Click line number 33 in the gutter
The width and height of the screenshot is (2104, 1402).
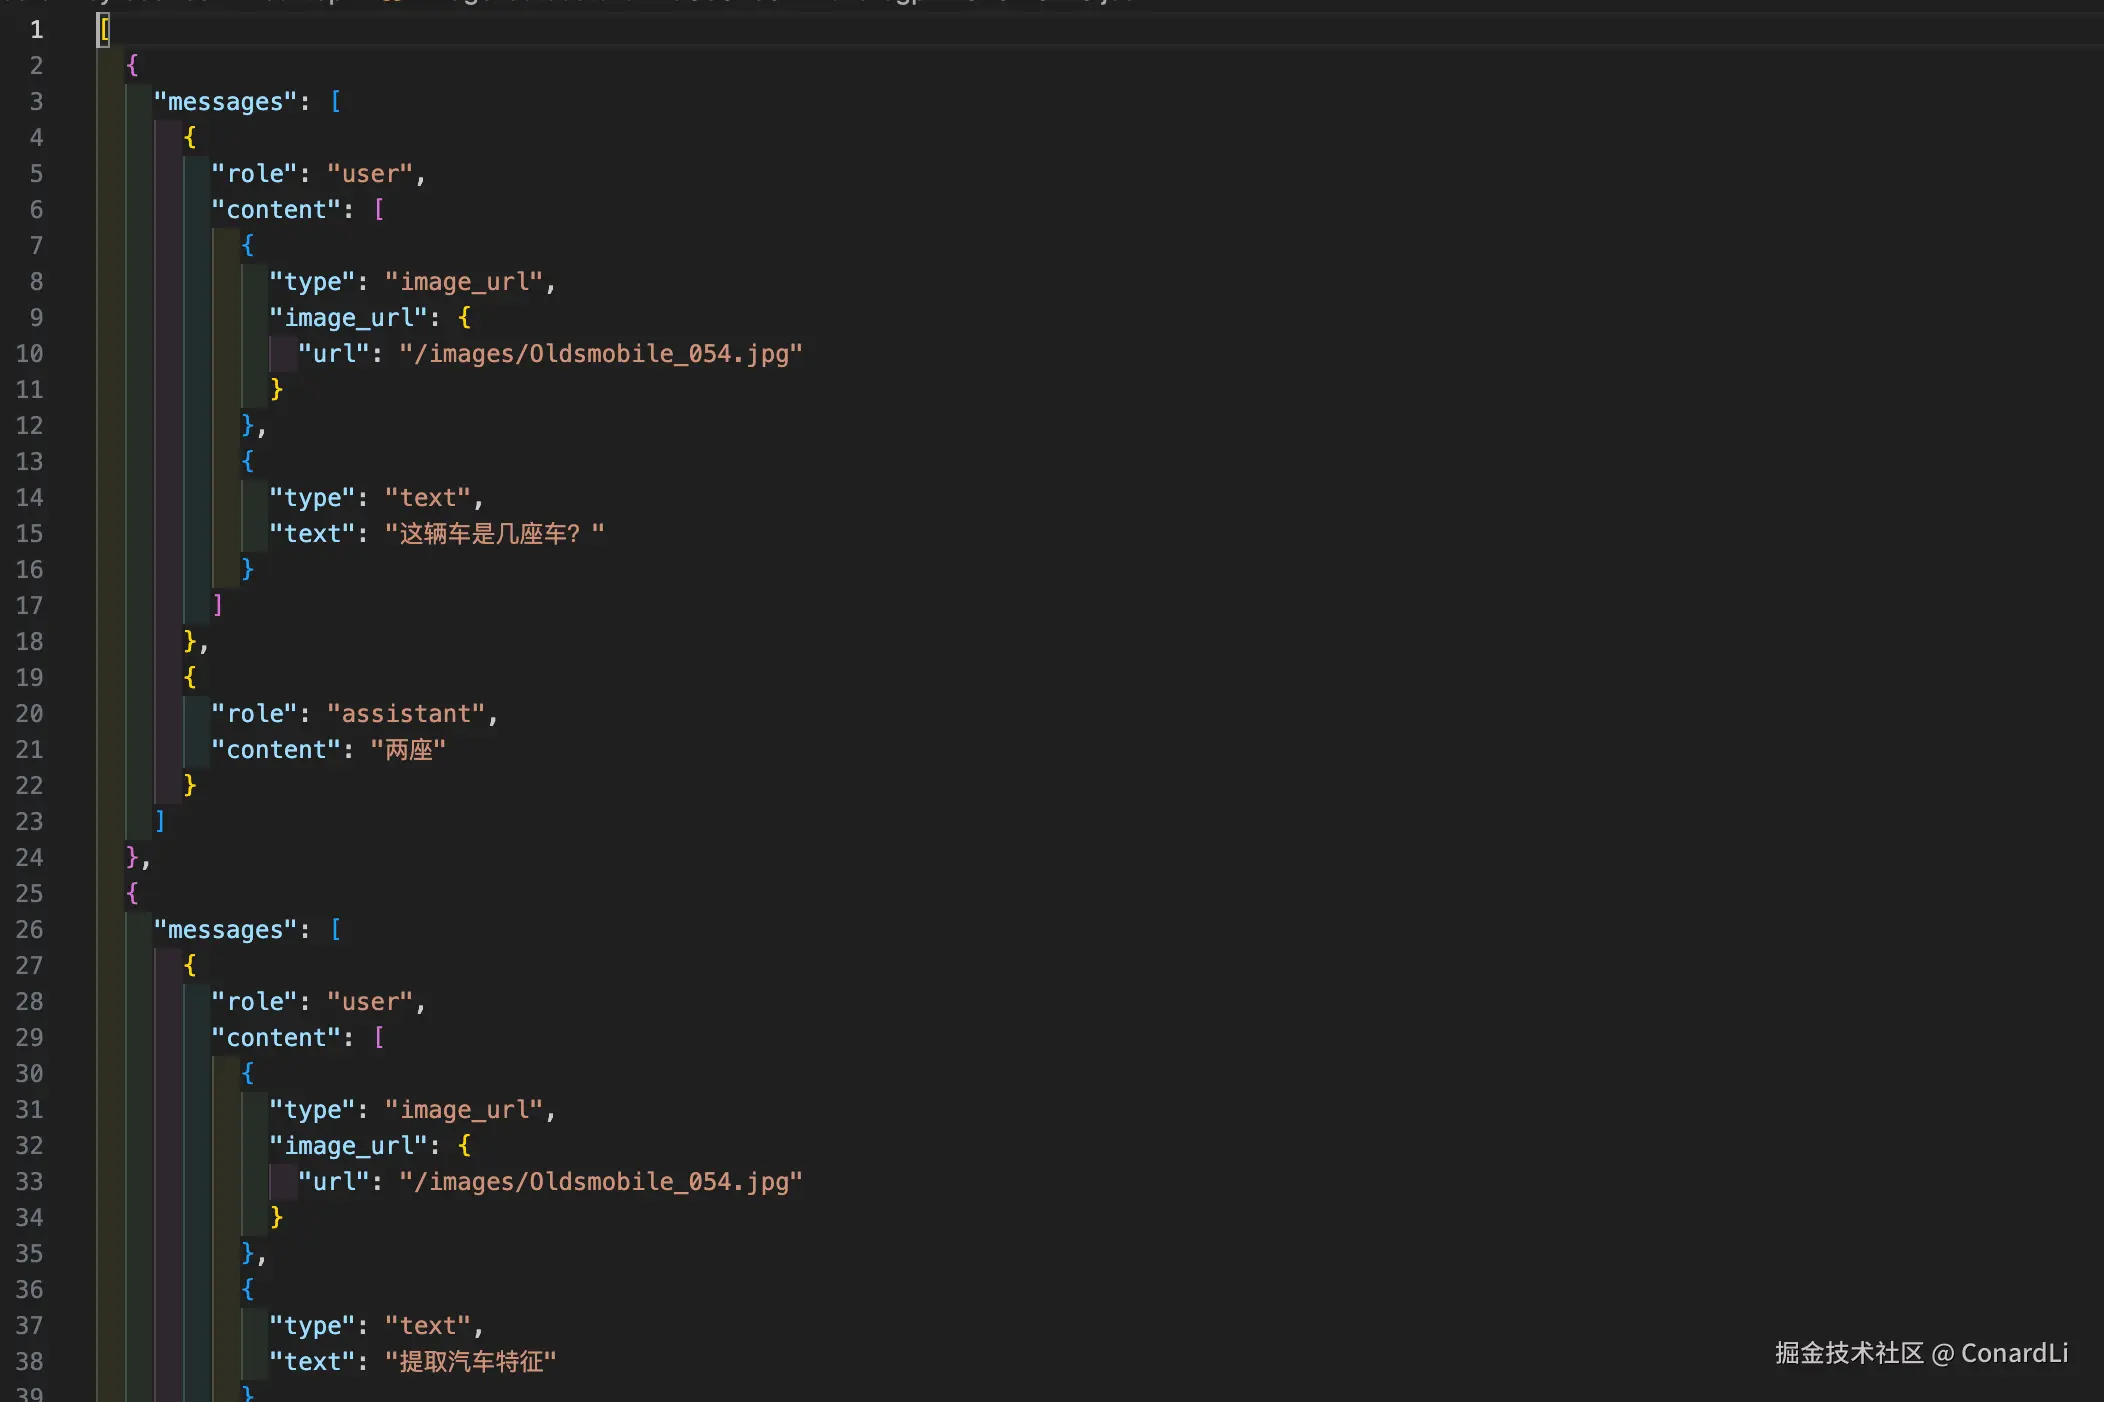click(x=30, y=1182)
